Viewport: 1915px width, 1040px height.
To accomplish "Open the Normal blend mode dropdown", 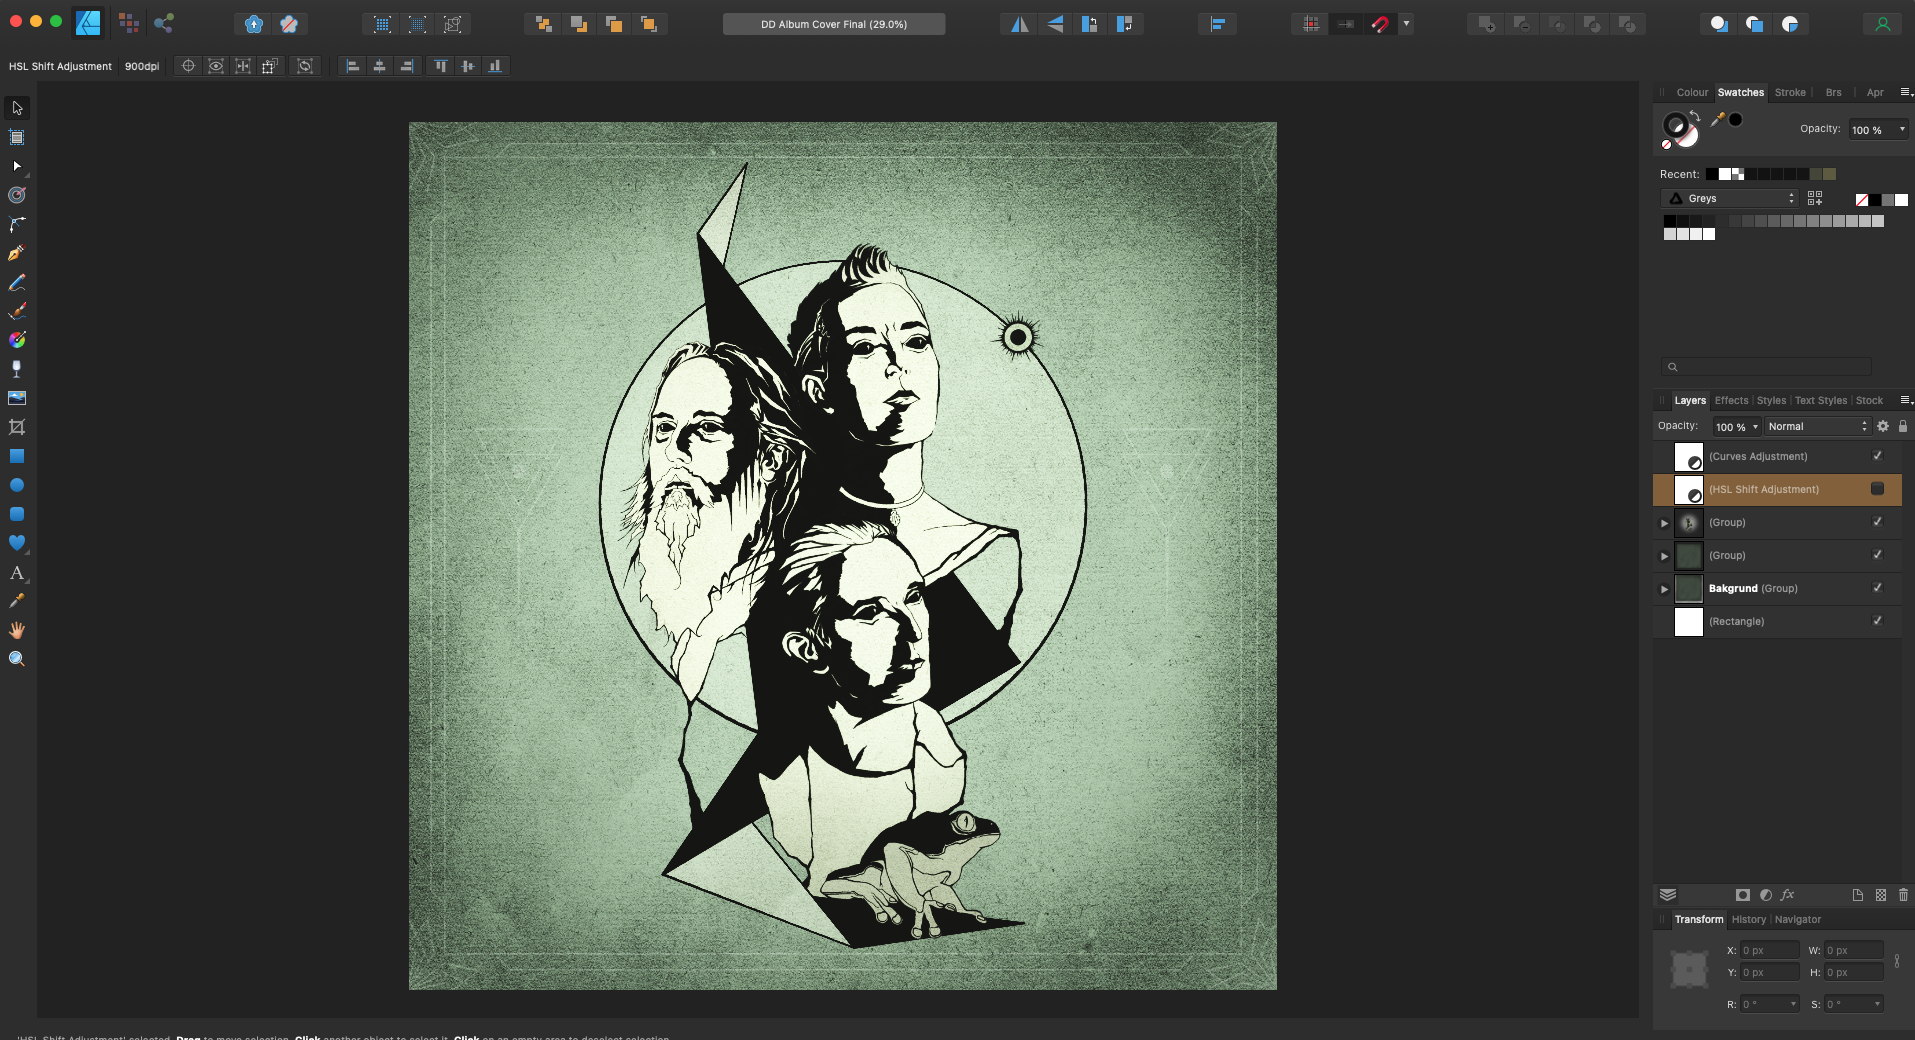I will point(1817,427).
